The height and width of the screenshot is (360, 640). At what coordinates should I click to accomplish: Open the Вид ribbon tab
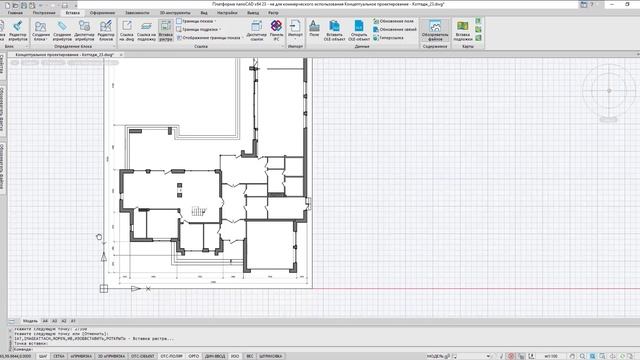tap(204, 13)
